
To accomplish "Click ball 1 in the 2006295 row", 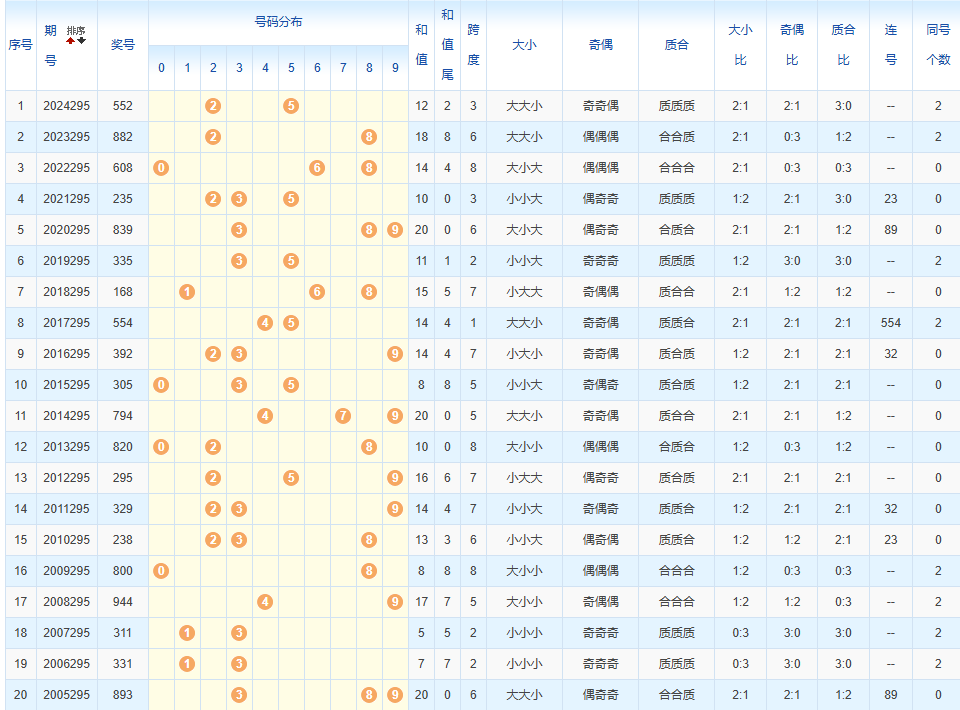I will 187,664.
